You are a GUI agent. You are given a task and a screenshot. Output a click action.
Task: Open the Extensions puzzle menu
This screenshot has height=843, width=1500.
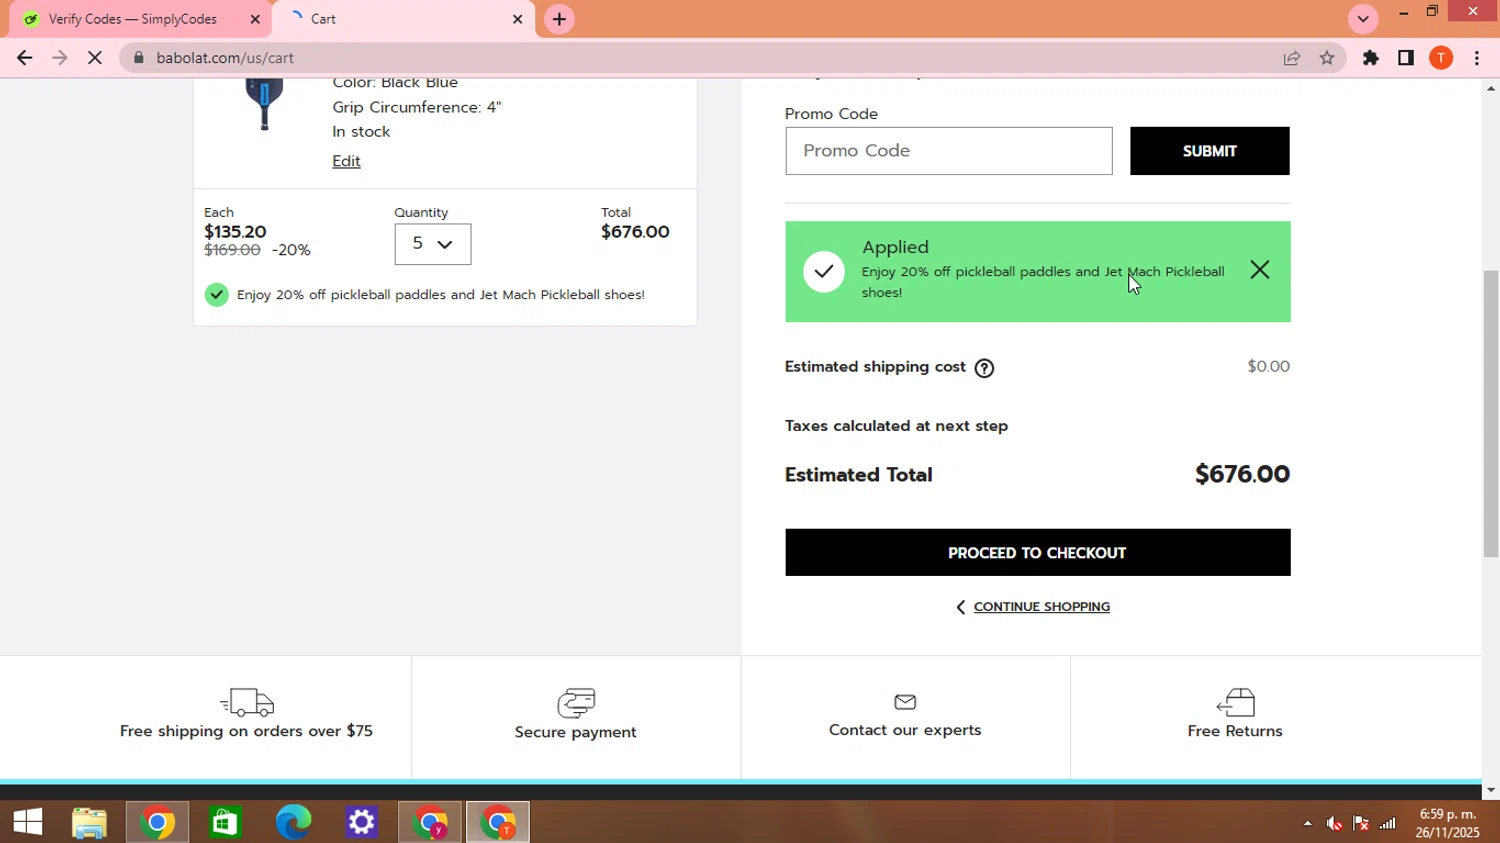[x=1371, y=58]
